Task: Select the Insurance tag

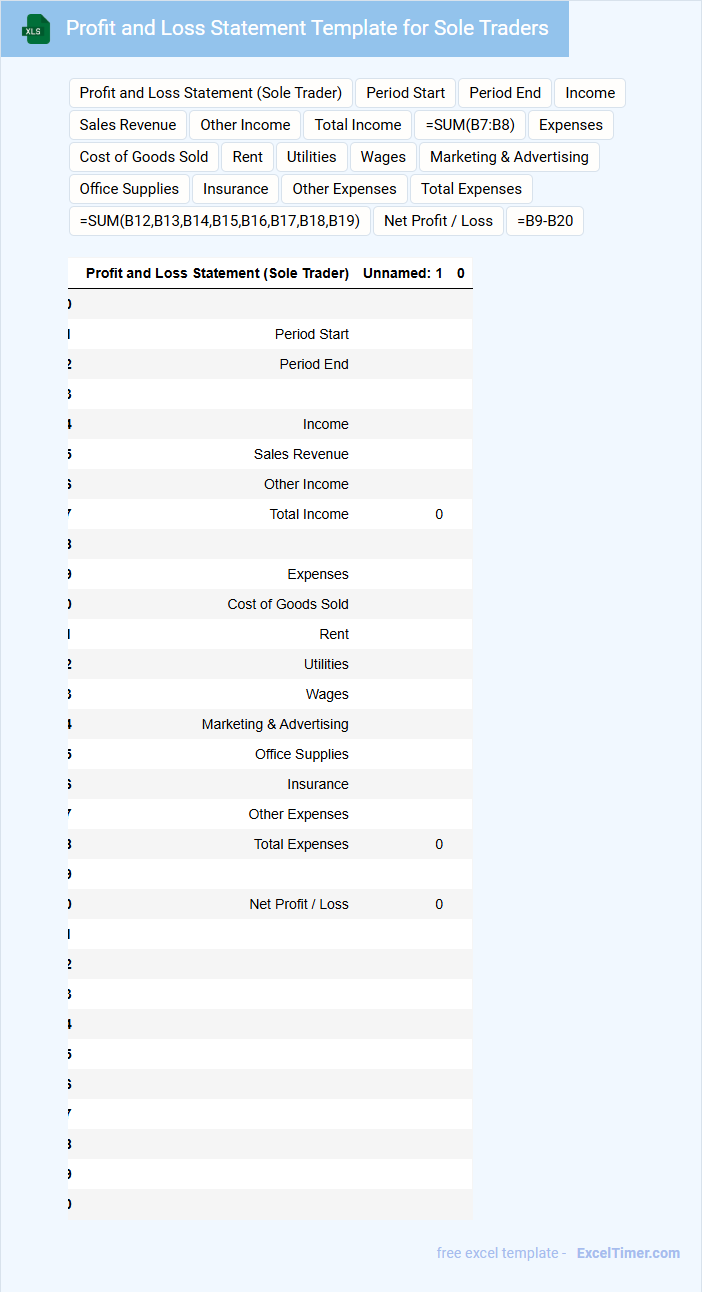Action: point(235,189)
